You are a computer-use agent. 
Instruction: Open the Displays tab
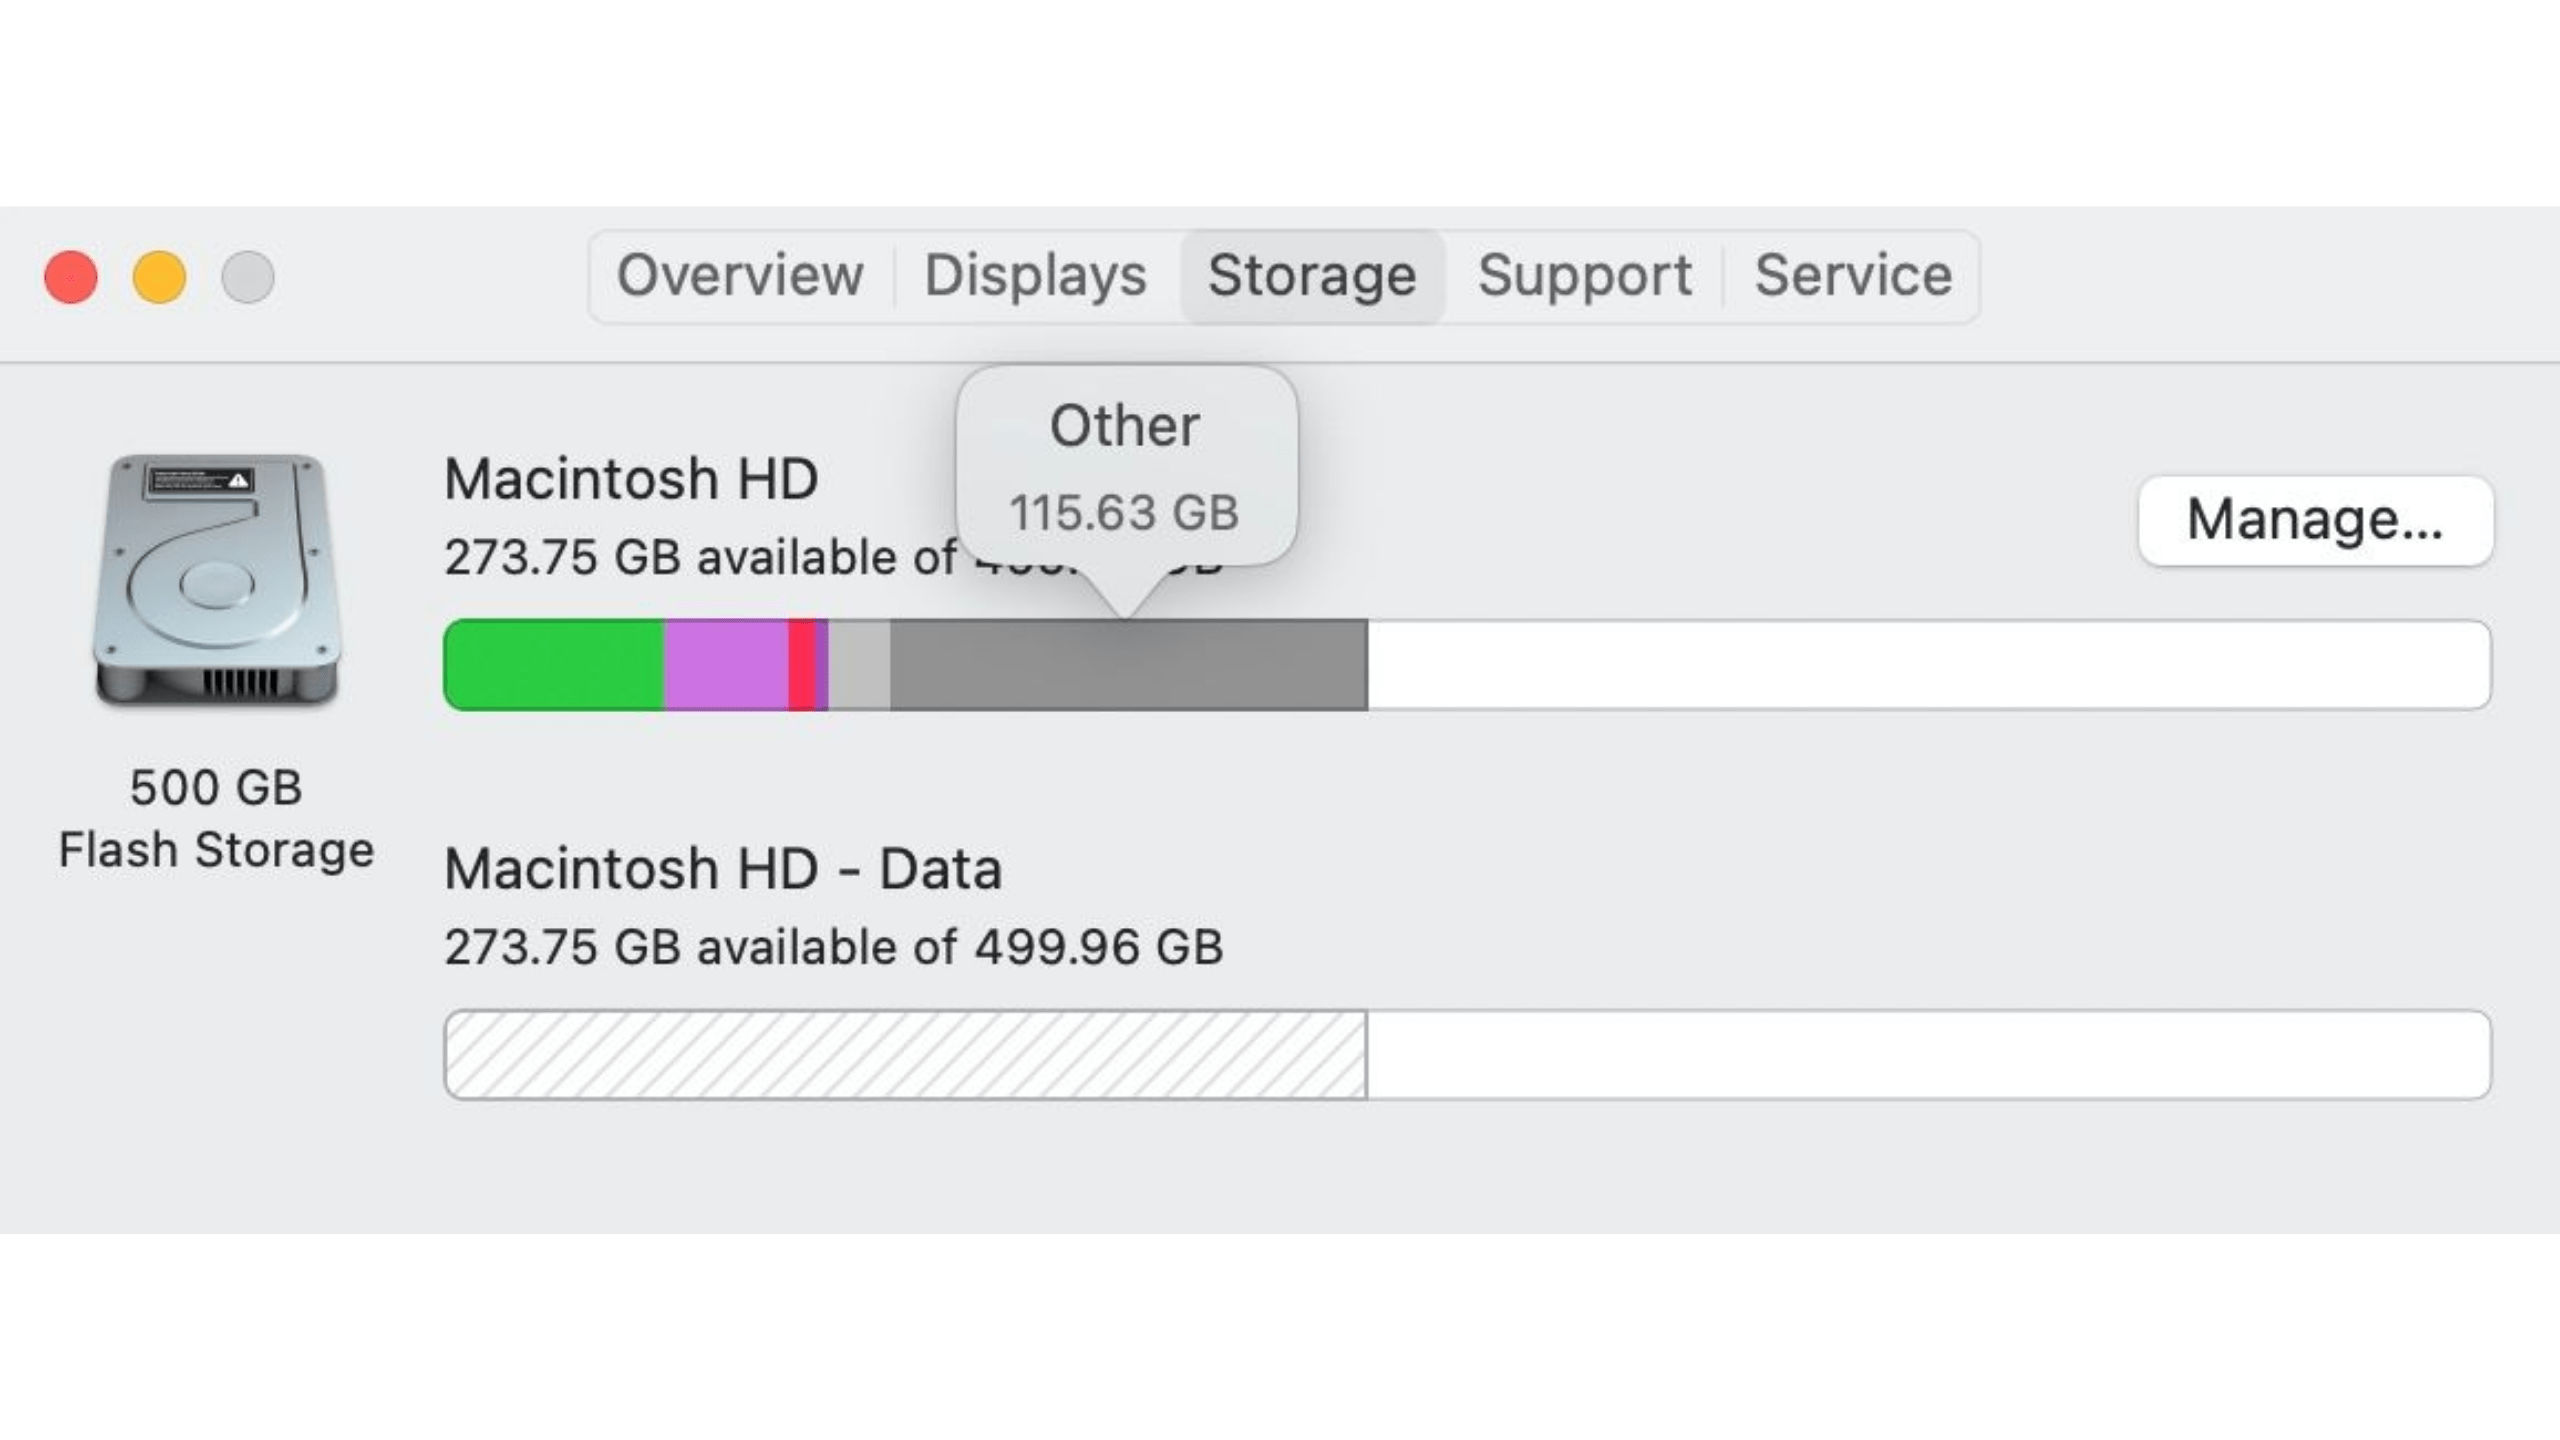1035,276
